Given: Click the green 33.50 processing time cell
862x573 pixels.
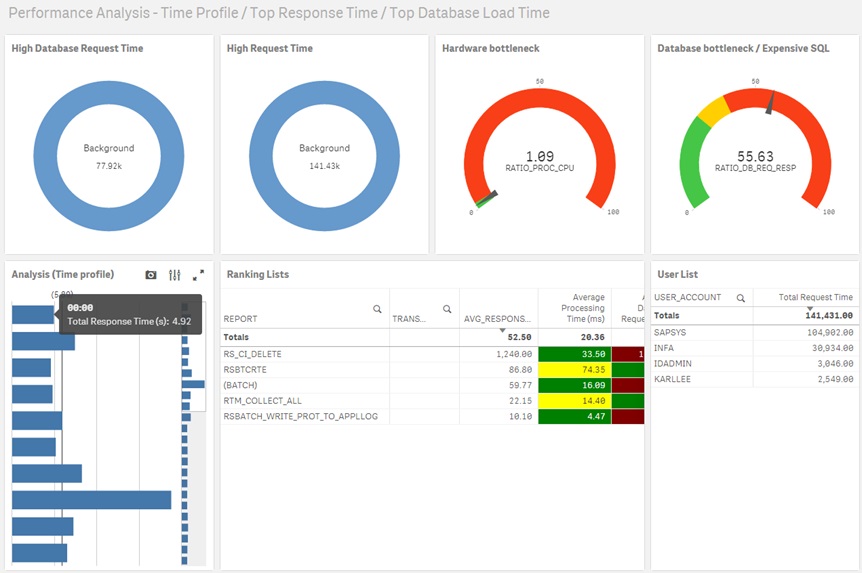Looking at the screenshot, I should pyautogui.click(x=574, y=354).
